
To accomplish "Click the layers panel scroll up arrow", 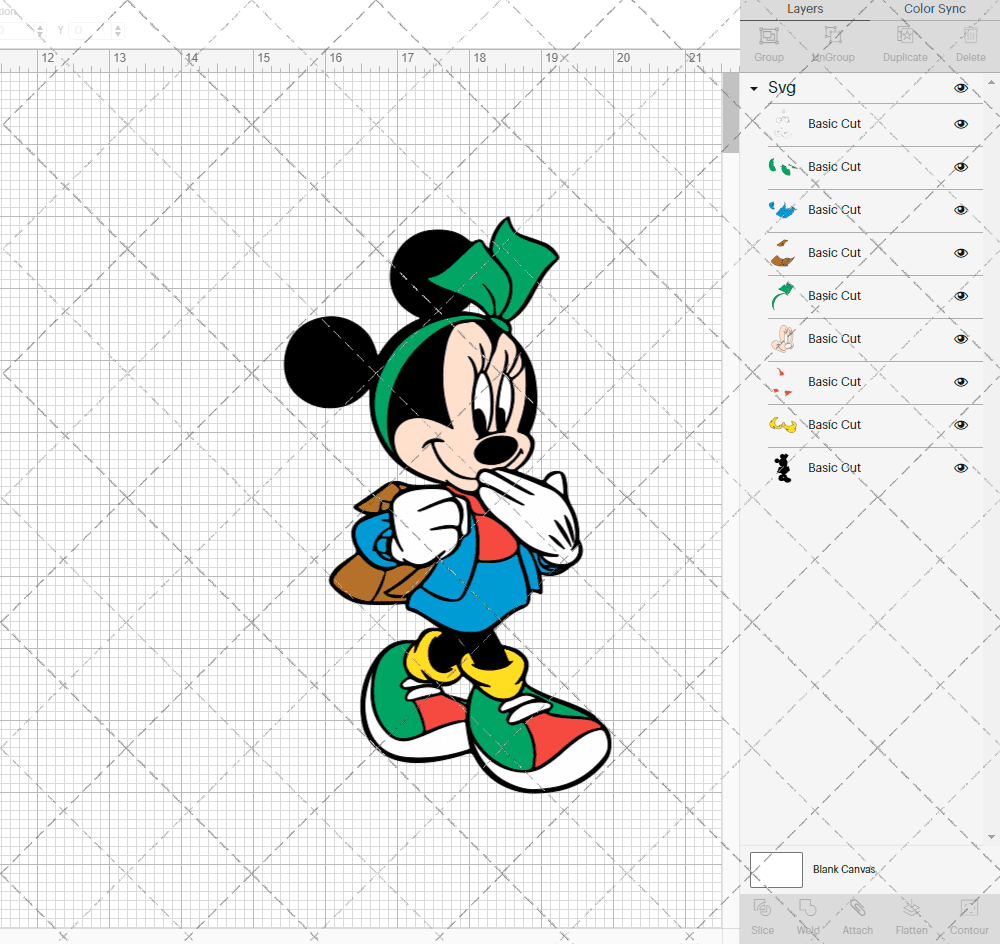I will tap(990, 83).
